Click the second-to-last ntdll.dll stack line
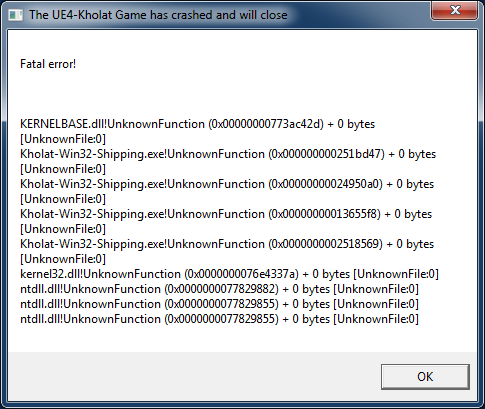 click(x=219, y=304)
